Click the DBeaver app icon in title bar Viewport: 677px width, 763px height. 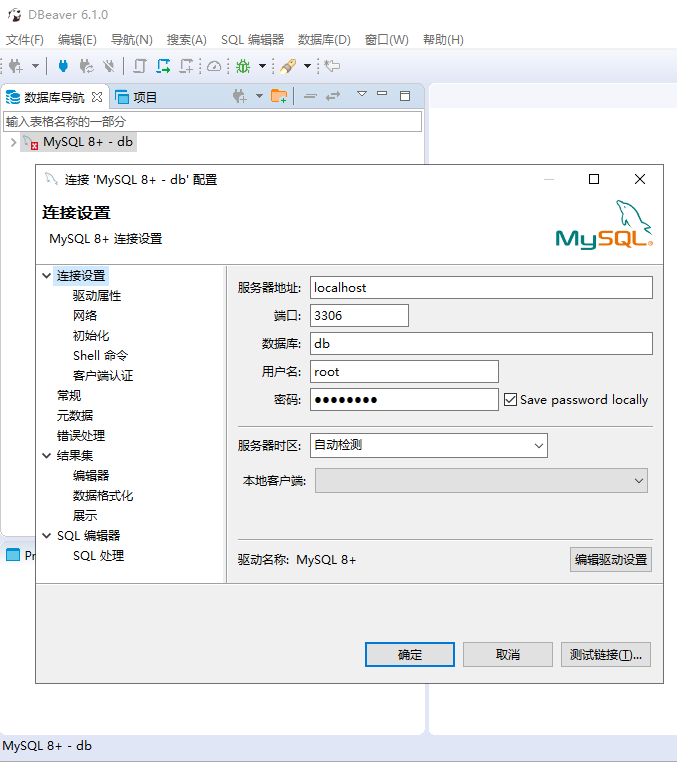[x=15, y=15]
